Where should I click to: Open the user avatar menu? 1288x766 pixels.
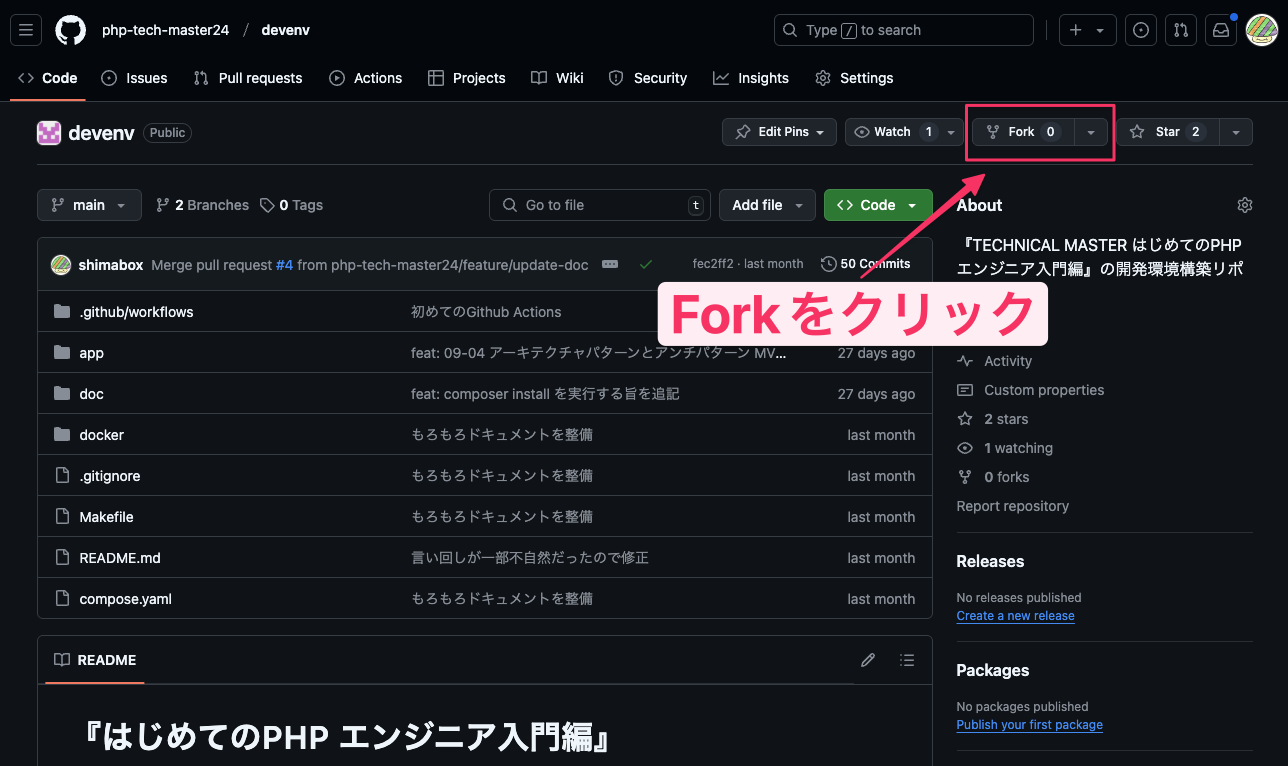click(1261, 30)
